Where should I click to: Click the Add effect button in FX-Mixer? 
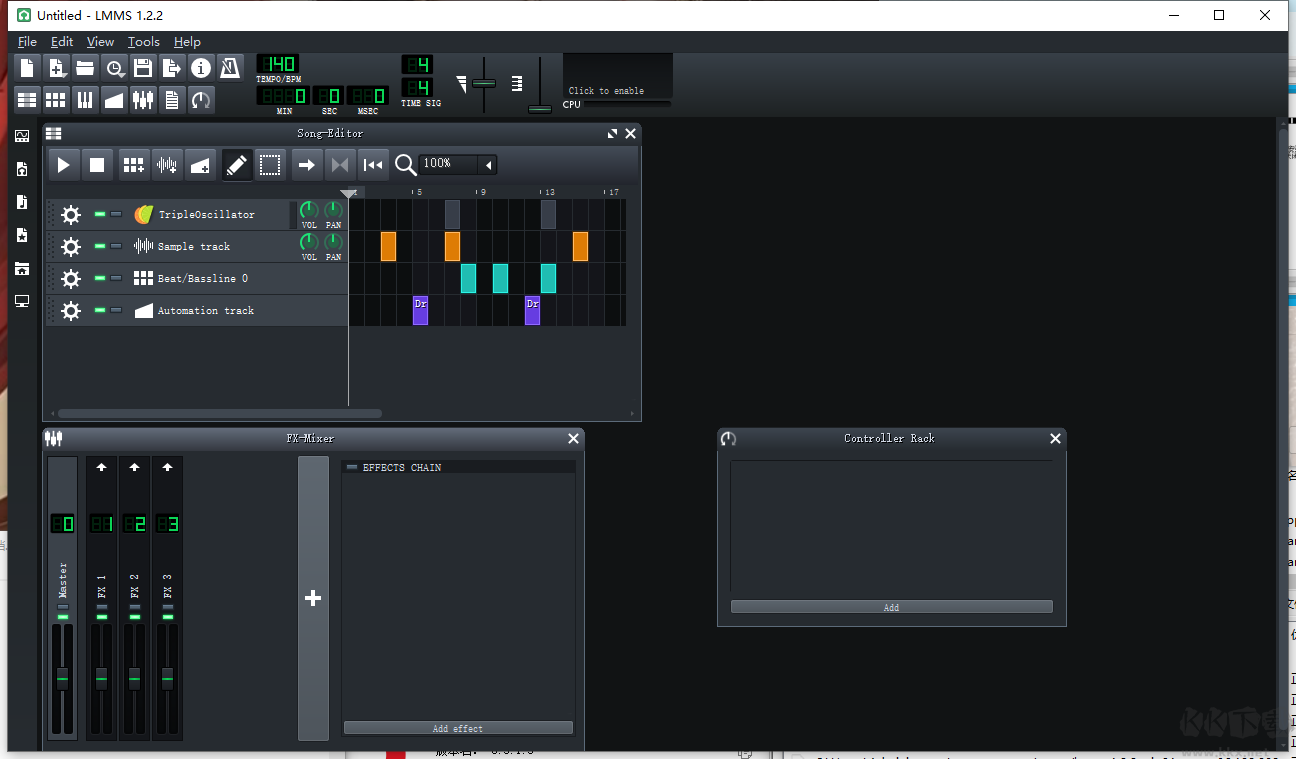click(x=458, y=727)
